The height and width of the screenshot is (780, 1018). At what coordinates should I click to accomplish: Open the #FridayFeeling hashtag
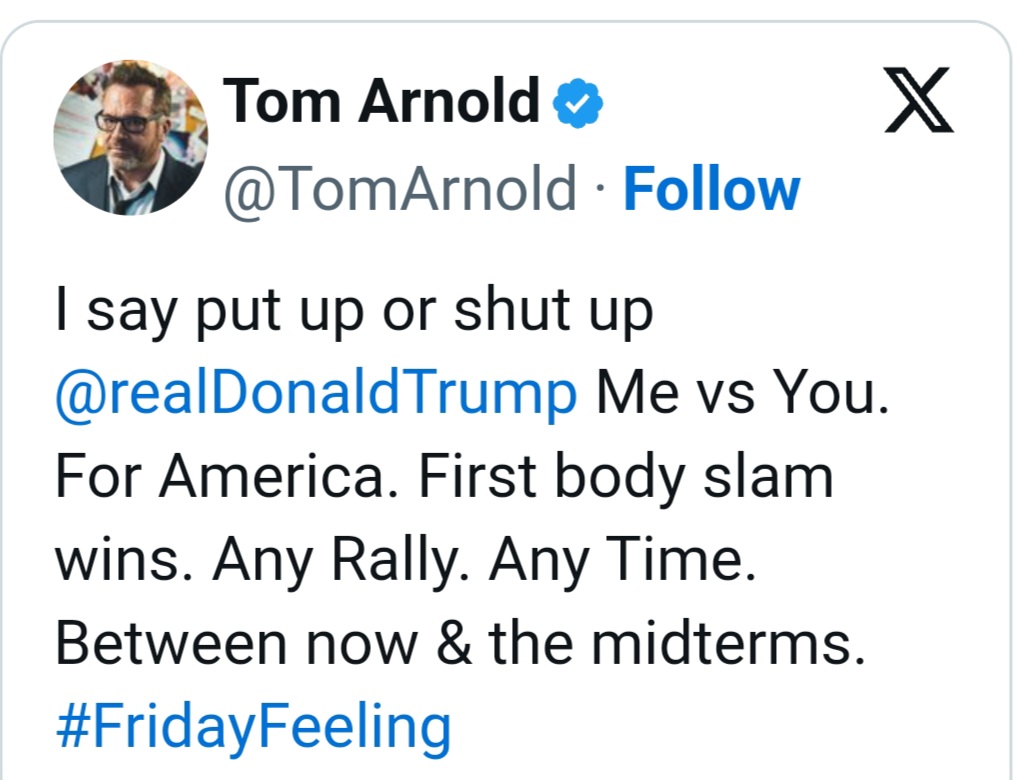point(253,726)
